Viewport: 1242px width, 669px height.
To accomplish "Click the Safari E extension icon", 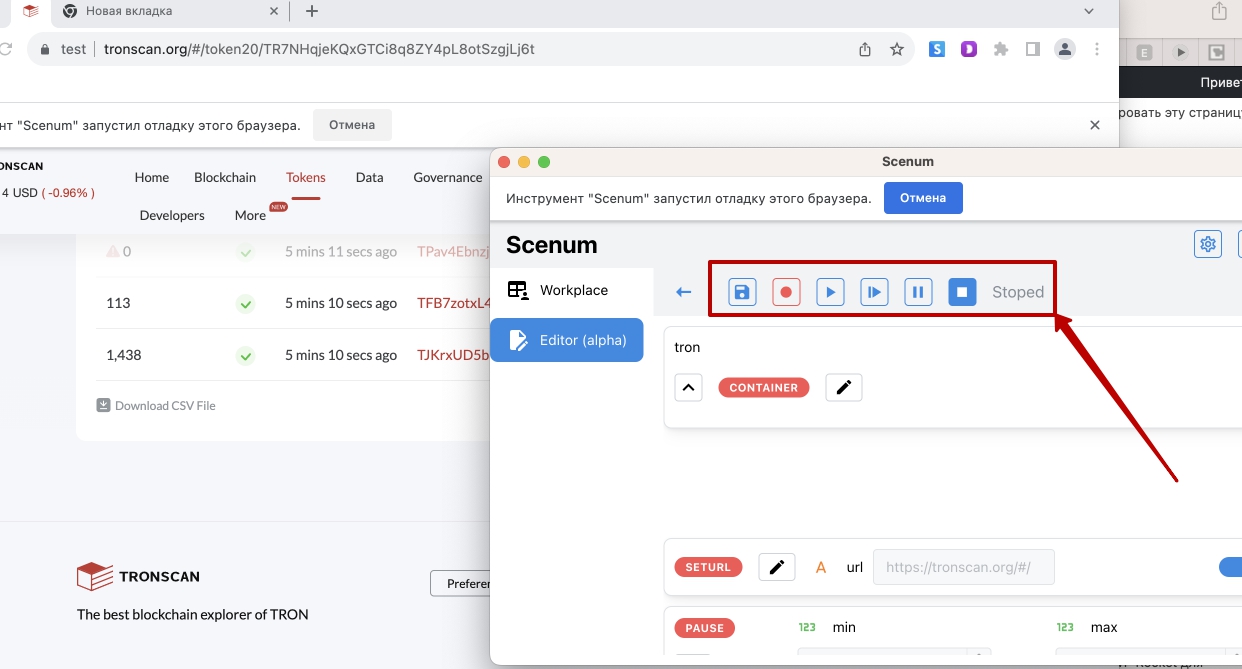I will click(1144, 53).
